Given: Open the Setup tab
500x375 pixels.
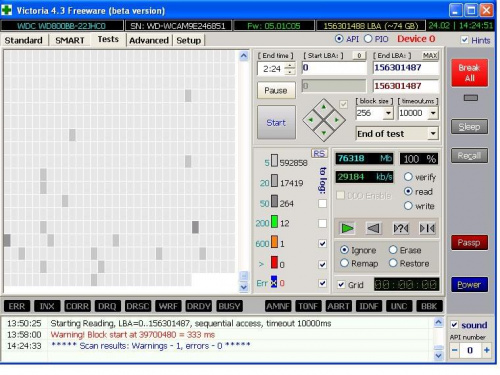Looking at the screenshot, I should [x=189, y=40].
